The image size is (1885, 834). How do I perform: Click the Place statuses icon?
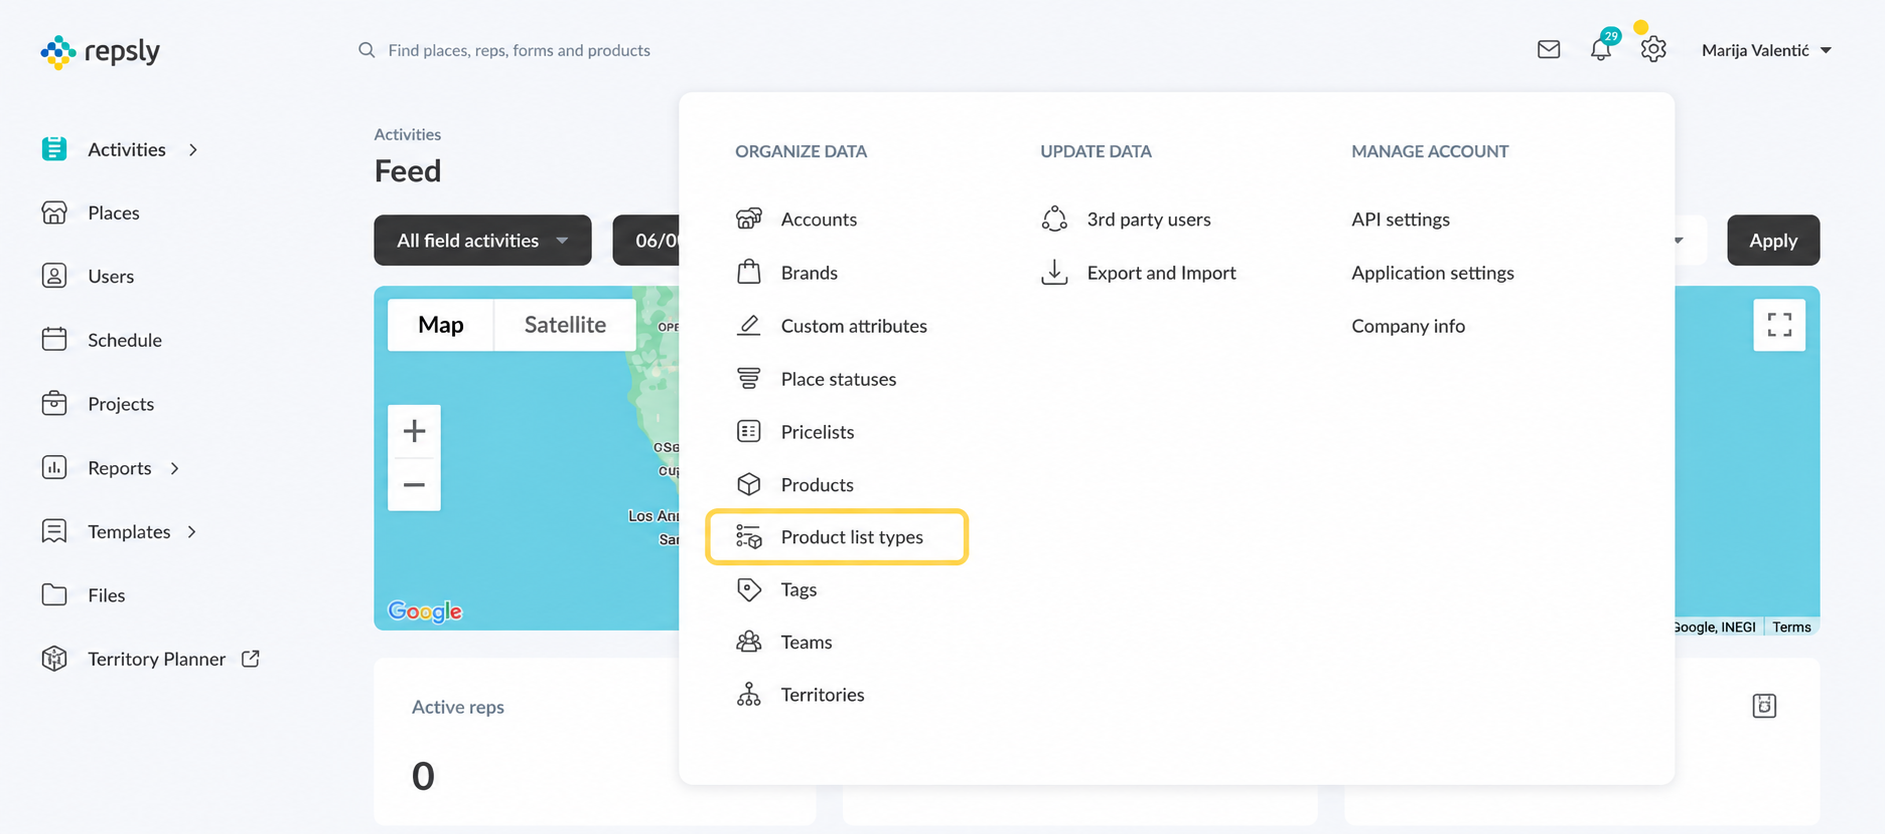click(749, 378)
